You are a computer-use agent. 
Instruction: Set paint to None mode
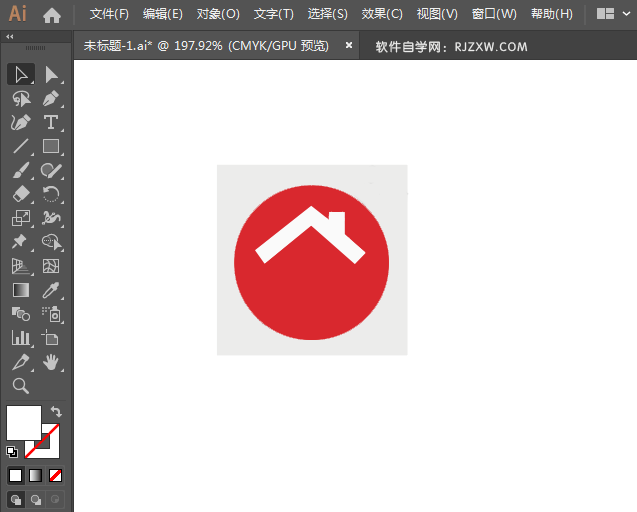55,475
